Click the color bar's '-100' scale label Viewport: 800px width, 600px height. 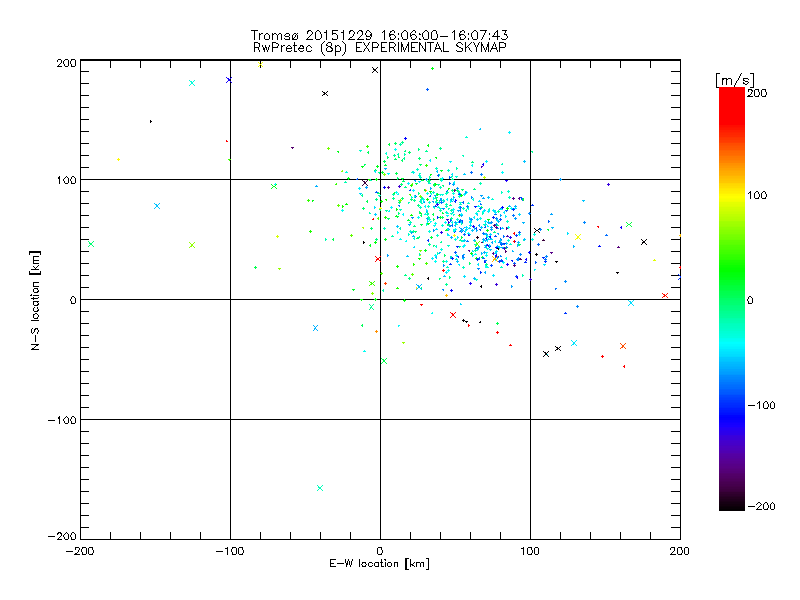761,405
